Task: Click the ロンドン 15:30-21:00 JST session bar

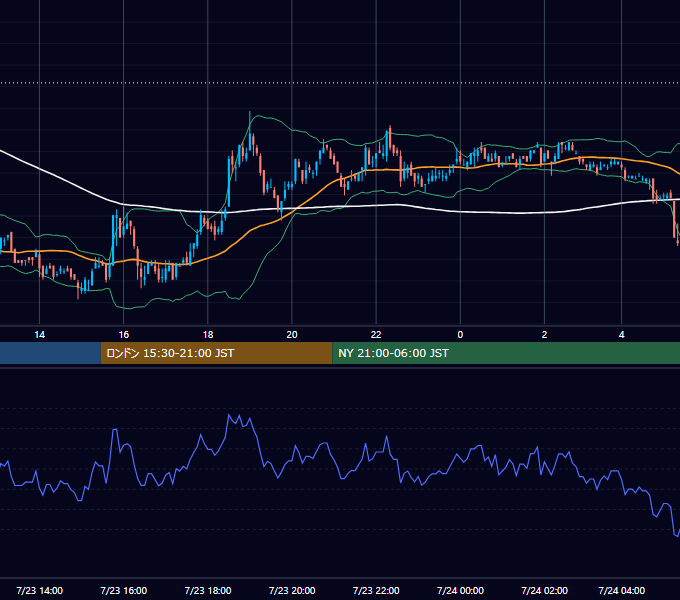Action: (216, 353)
